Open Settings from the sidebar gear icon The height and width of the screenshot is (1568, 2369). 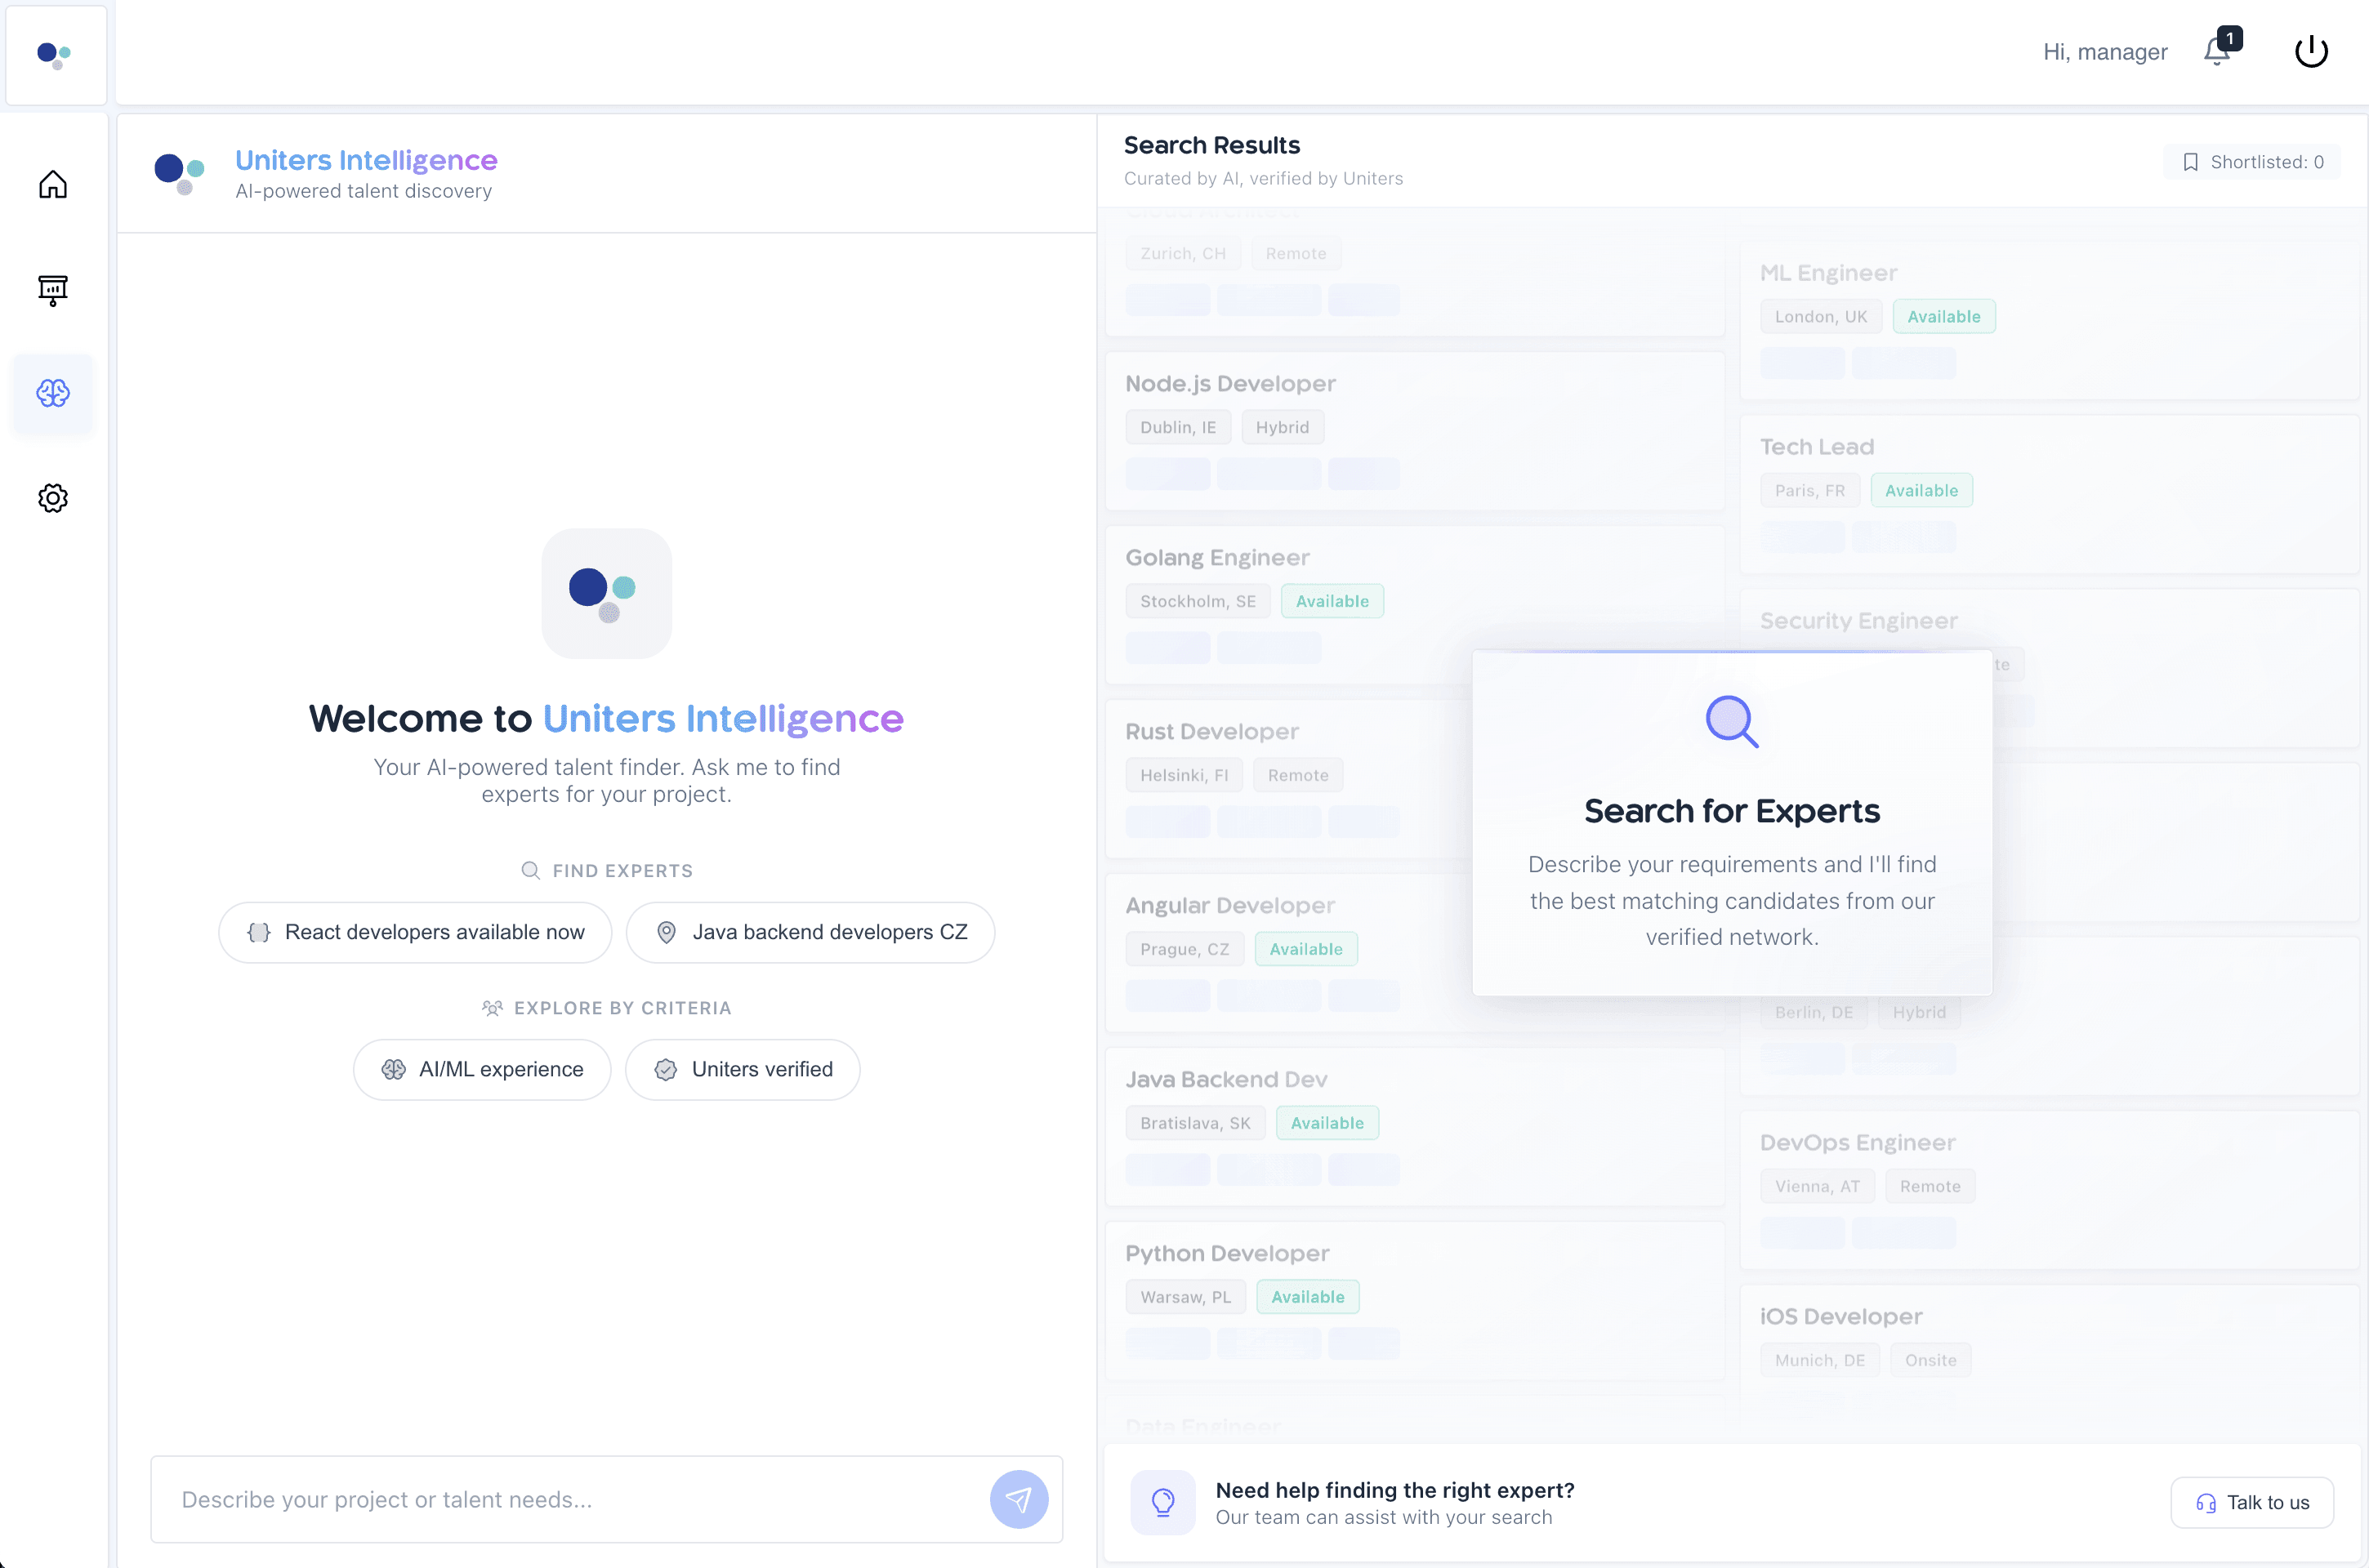point(53,497)
